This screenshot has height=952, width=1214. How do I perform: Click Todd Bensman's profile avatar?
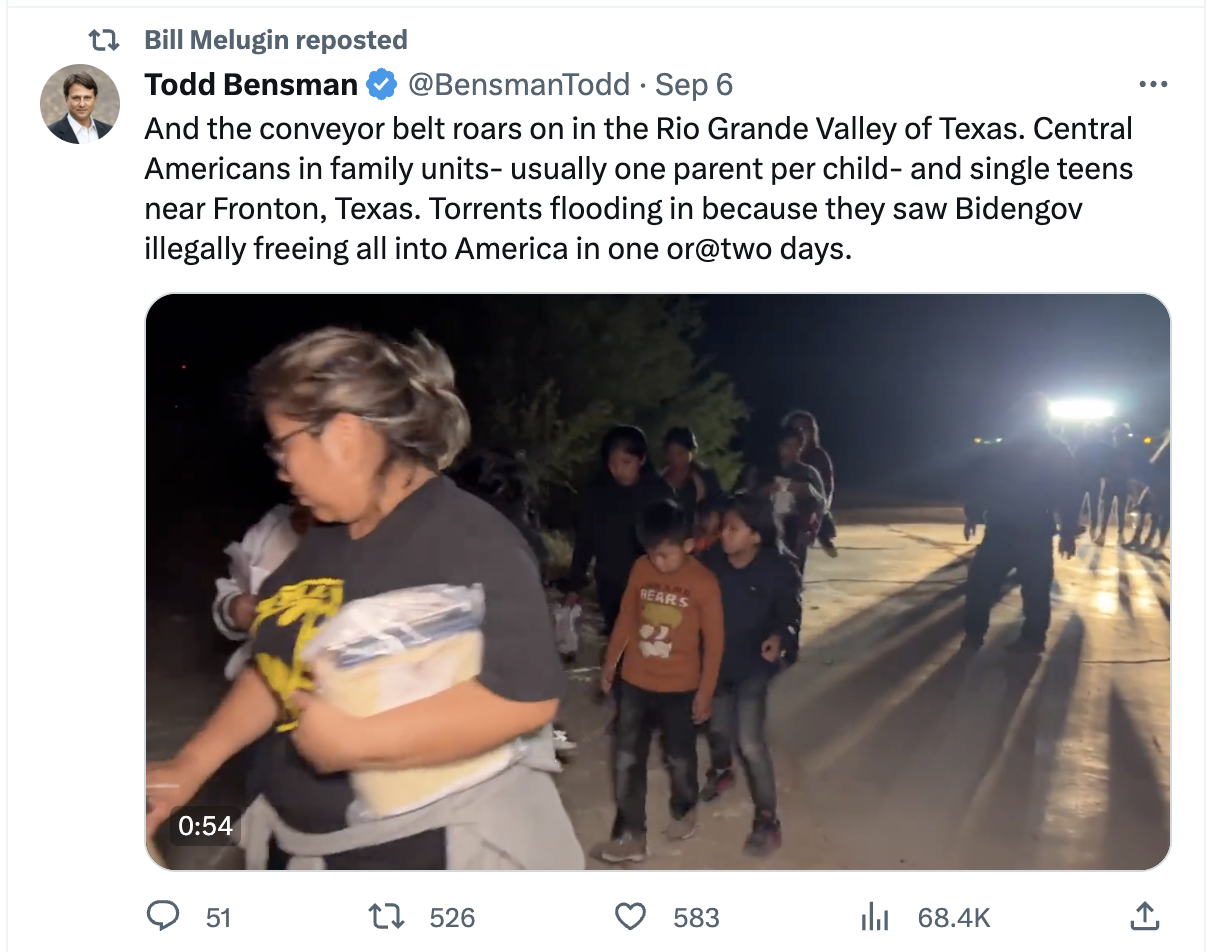[x=80, y=104]
